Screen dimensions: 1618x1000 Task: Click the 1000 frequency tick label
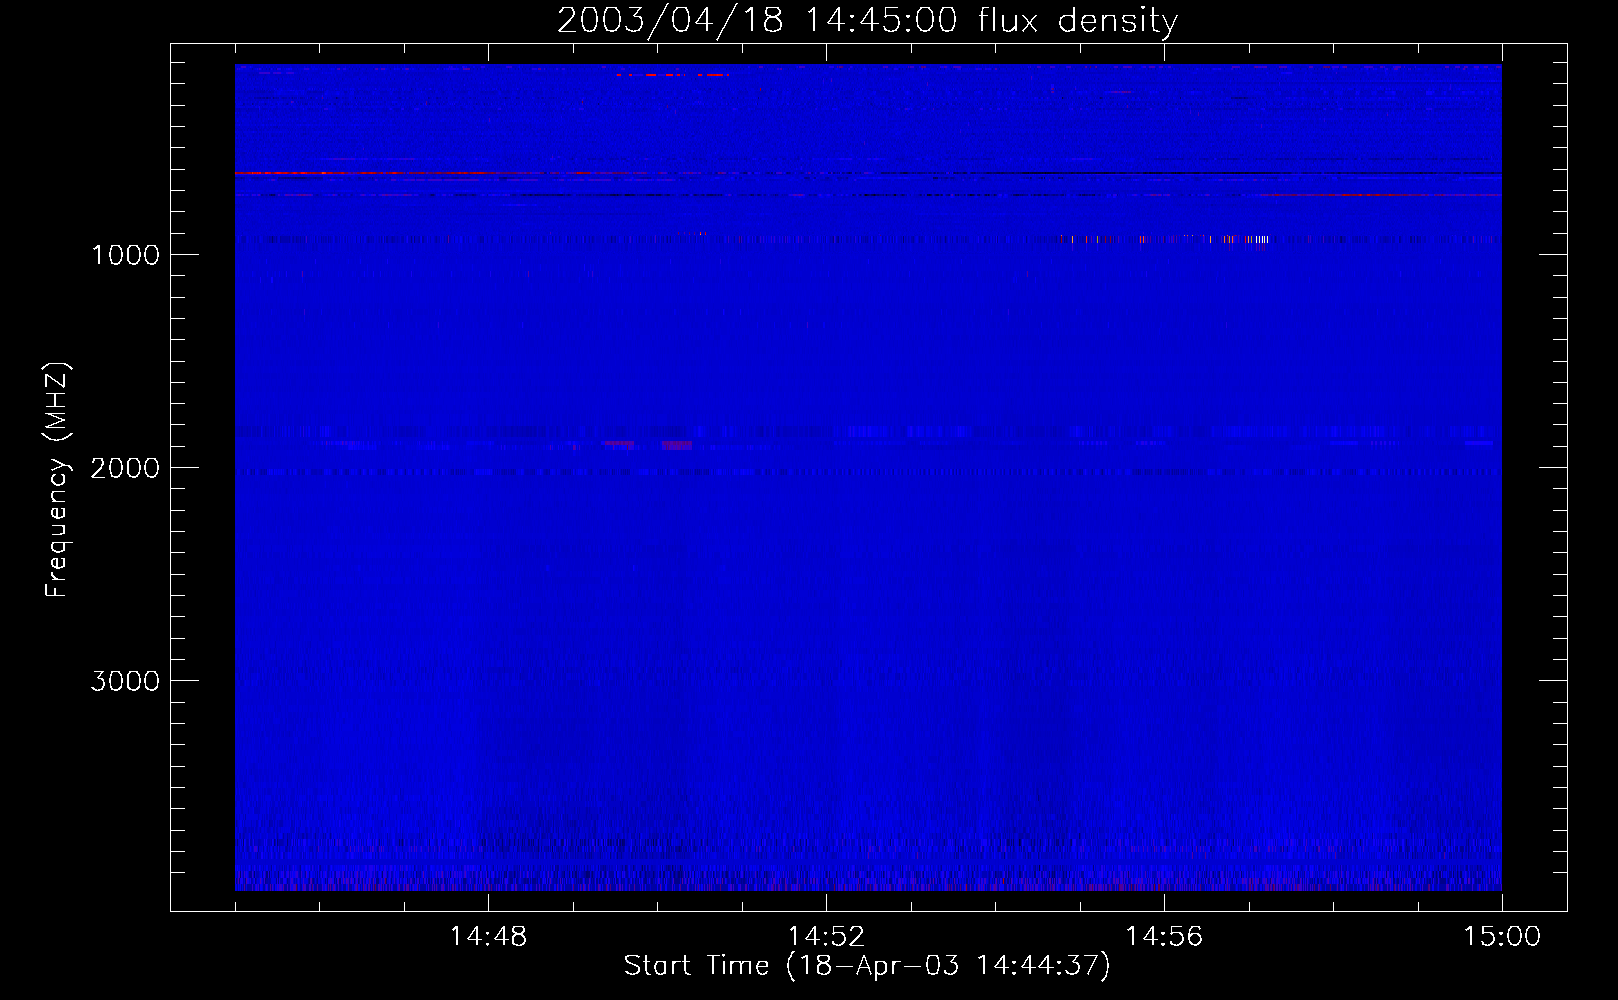tap(125, 255)
